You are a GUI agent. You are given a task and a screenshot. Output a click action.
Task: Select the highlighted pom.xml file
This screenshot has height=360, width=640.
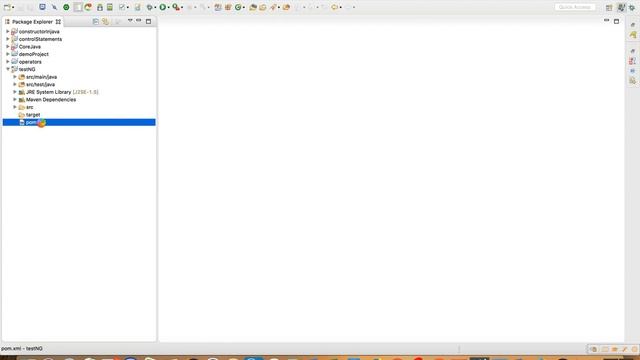tap(79, 122)
